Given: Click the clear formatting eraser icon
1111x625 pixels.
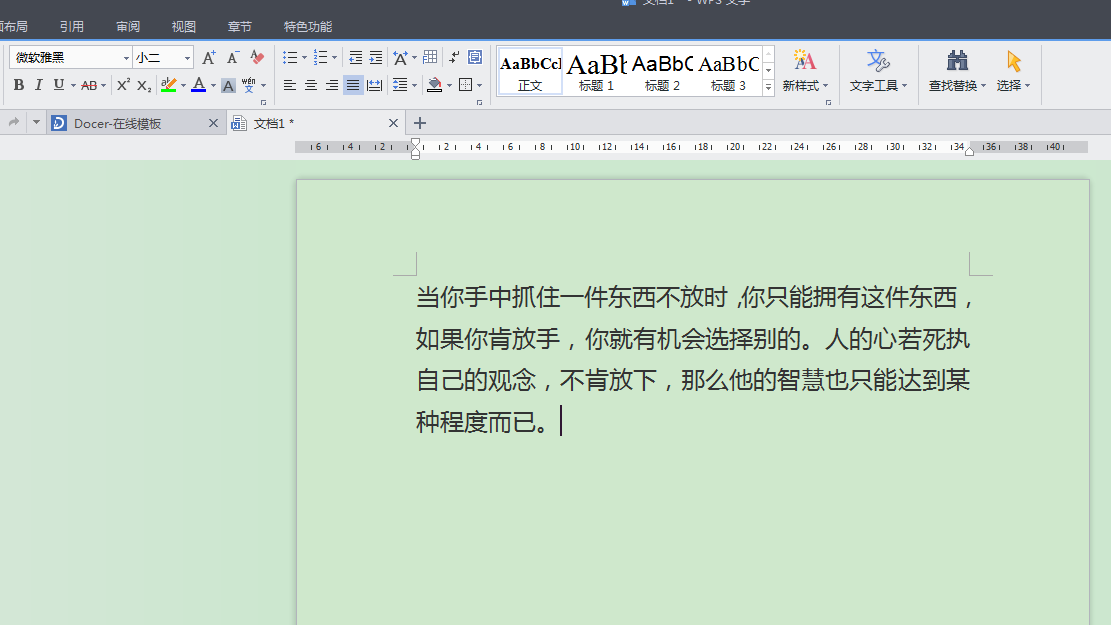Looking at the screenshot, I should point(257,58).
